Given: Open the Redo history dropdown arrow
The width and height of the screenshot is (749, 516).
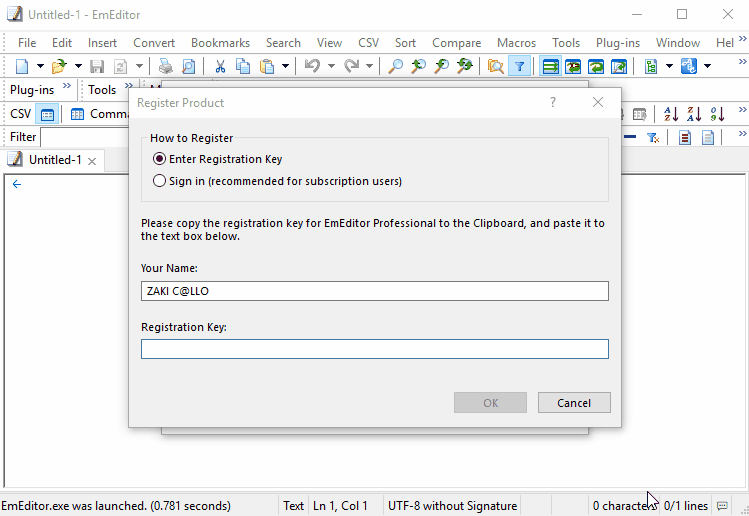Looking at the screenshot, I should pyautogui.click(x=369, y=66).
